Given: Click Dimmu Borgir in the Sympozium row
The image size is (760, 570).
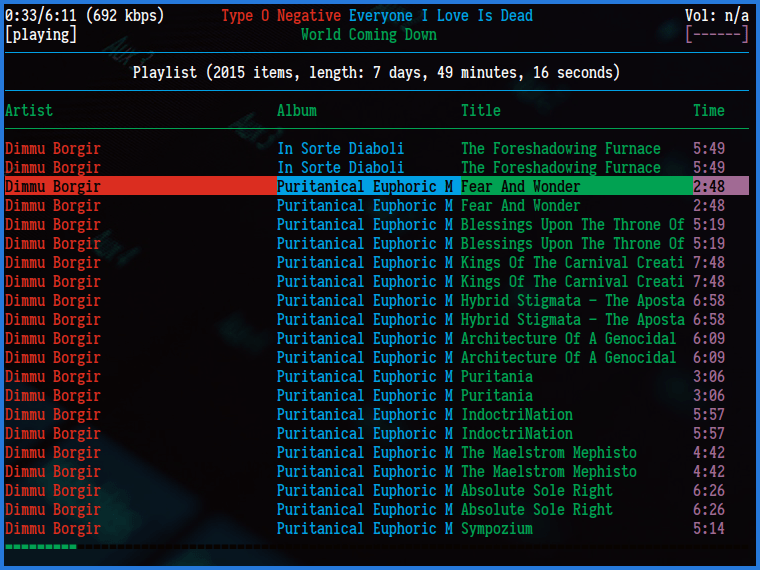Looking at the screenshot, I should tap(53, 528).
